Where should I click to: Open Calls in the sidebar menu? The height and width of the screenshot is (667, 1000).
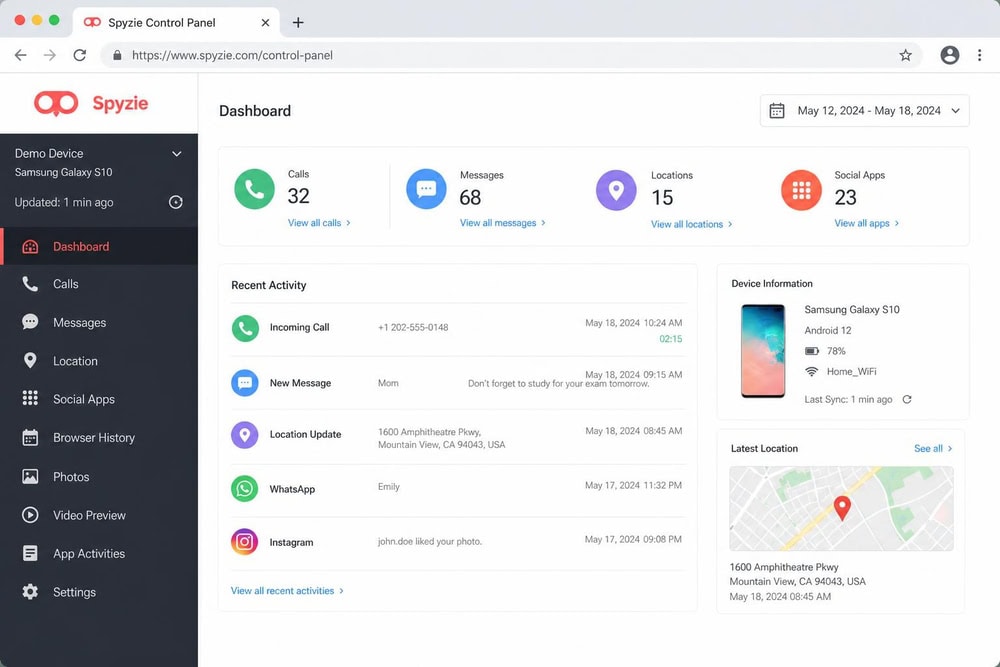coord(99,284)
